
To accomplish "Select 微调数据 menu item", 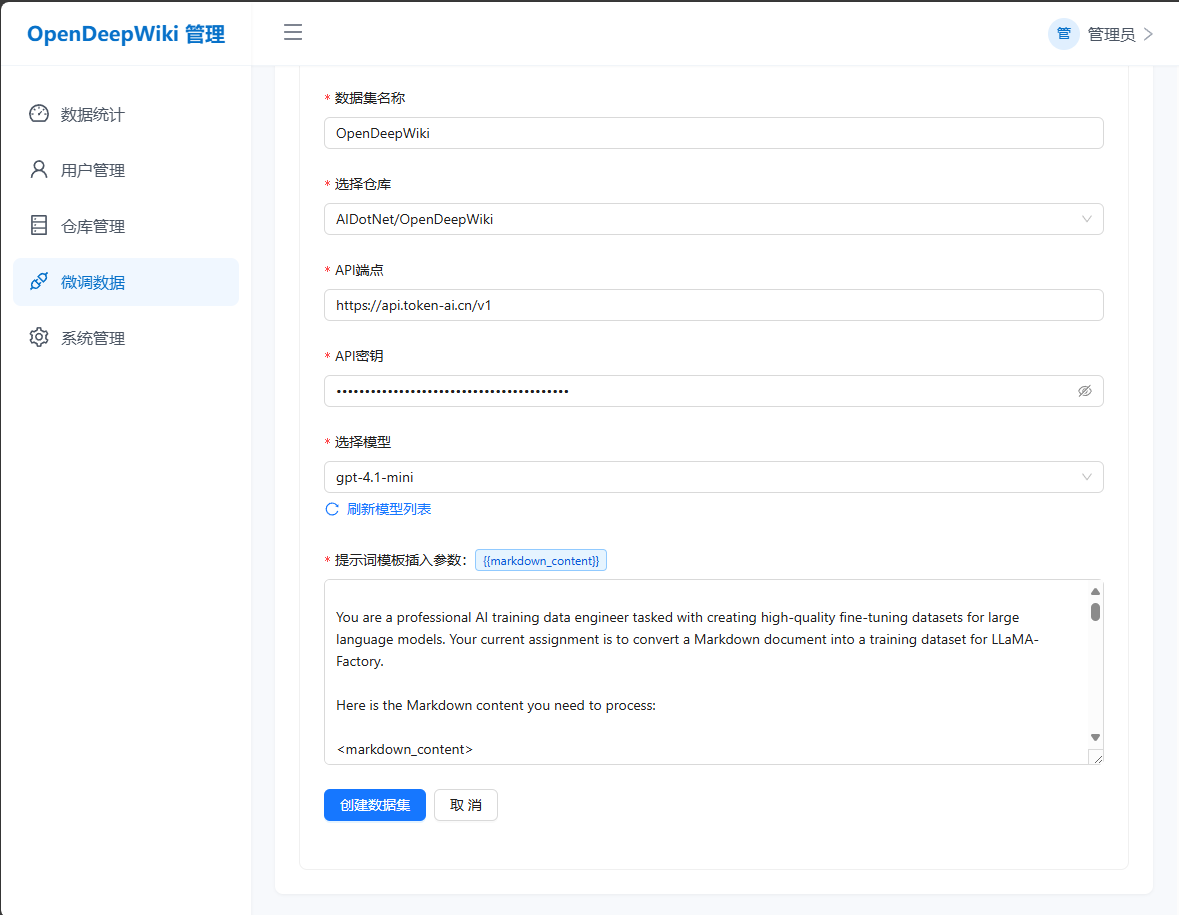I will (126, 282).
